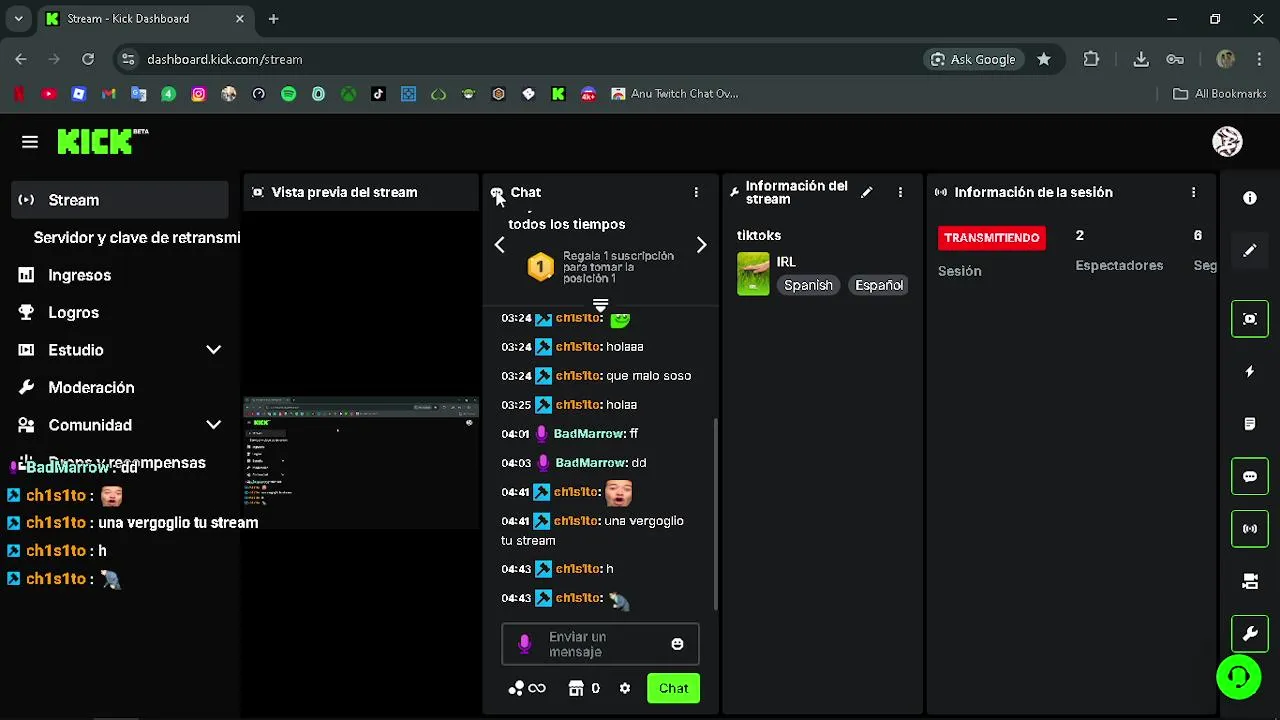Click the Spanish tag chip
This screenshot has width=1280, height=720.
pyautogui.click(x=808, y=285)
